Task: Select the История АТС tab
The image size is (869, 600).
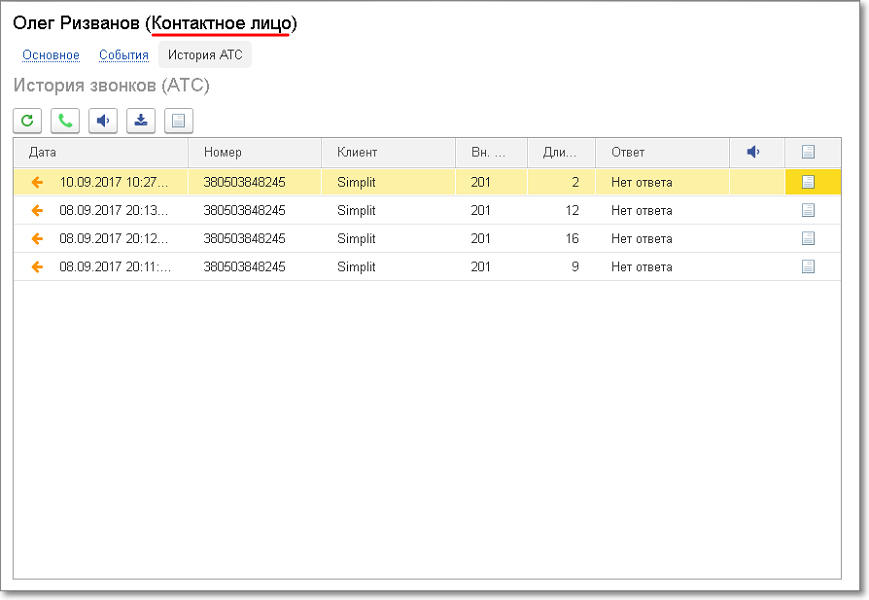Action: (205, 55)
